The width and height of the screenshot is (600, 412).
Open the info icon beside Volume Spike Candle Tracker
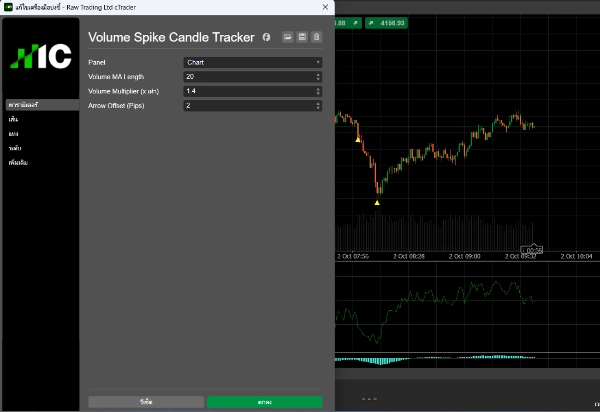point(266,37)
